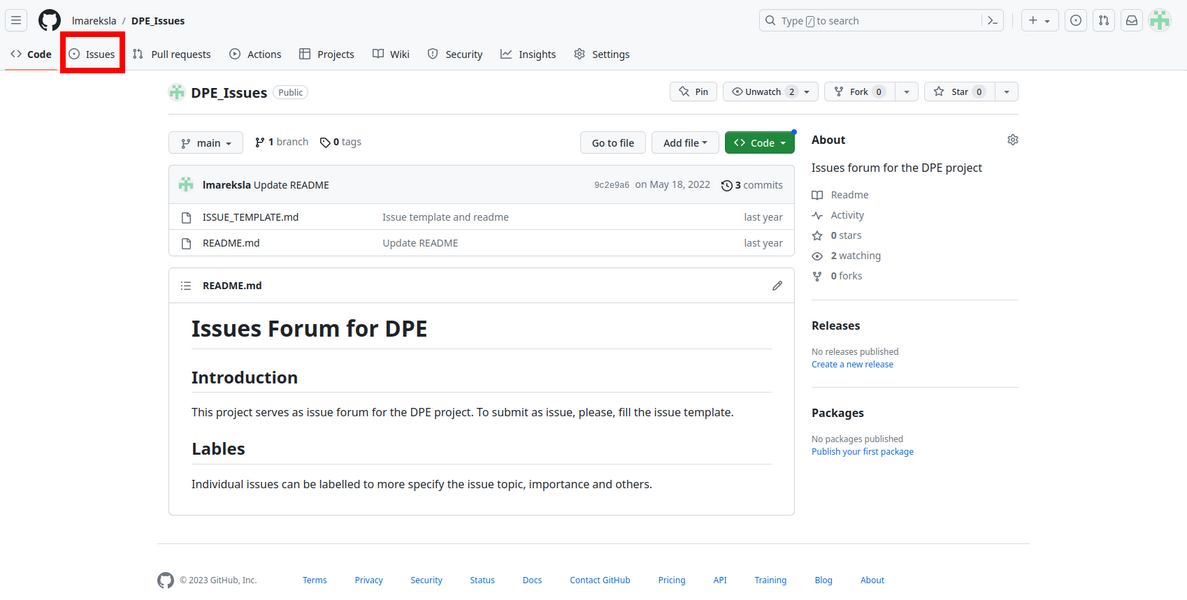Viewport: 1187px width, 600px height.
Task: Open the main branch selector dropdown
Action: point(205,142)
